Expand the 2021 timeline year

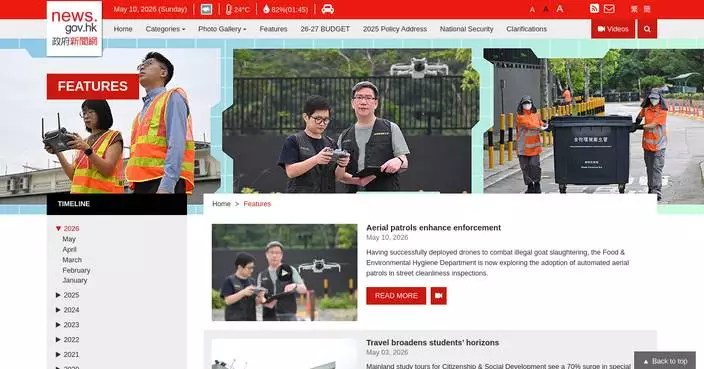(x=67, y=354)
